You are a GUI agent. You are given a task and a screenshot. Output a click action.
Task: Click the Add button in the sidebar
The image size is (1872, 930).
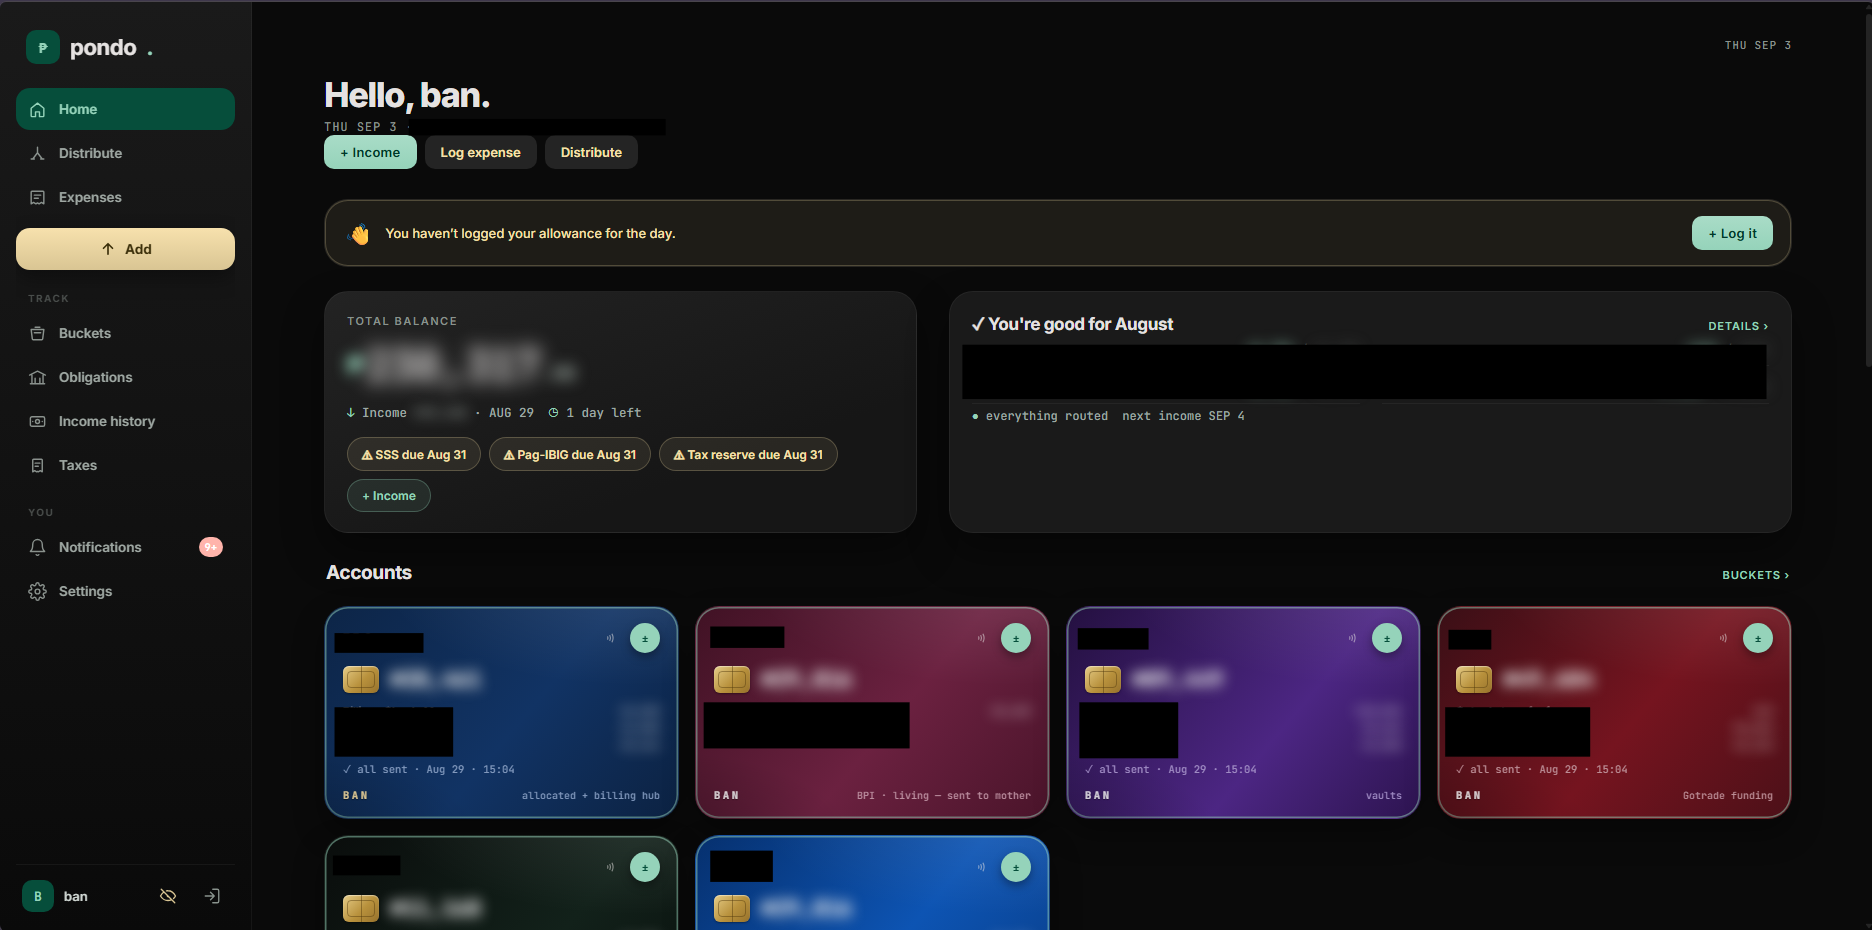(125, 249)
